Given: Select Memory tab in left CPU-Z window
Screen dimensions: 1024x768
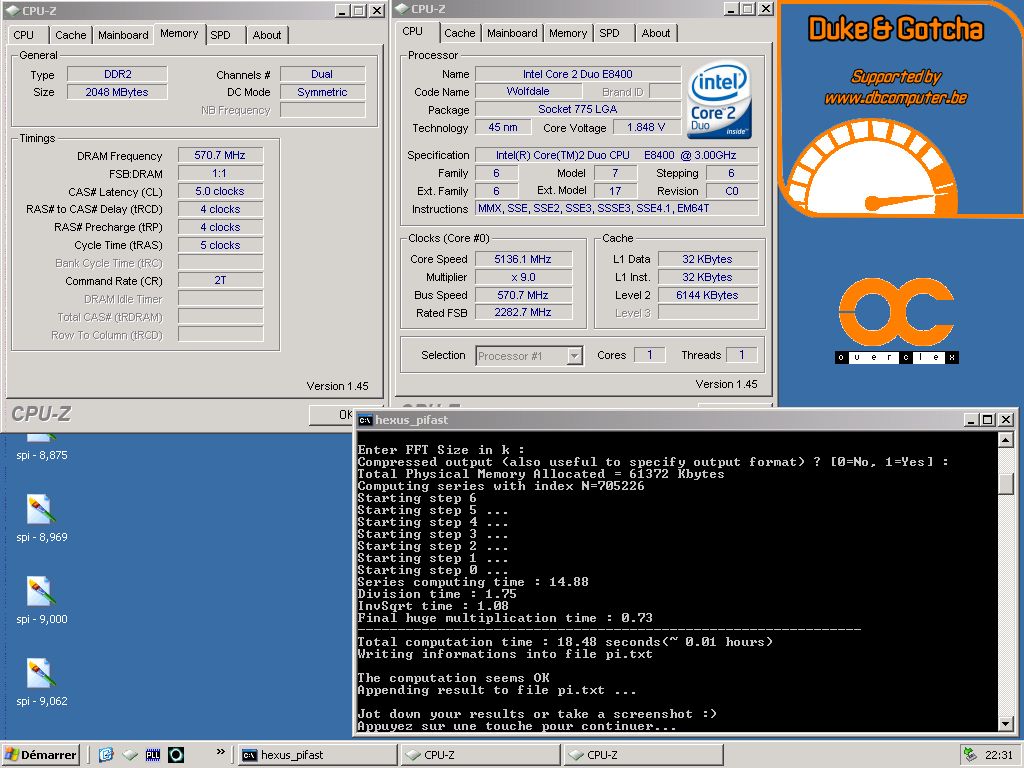Looking at the screenshot, I should pos(179,33).
